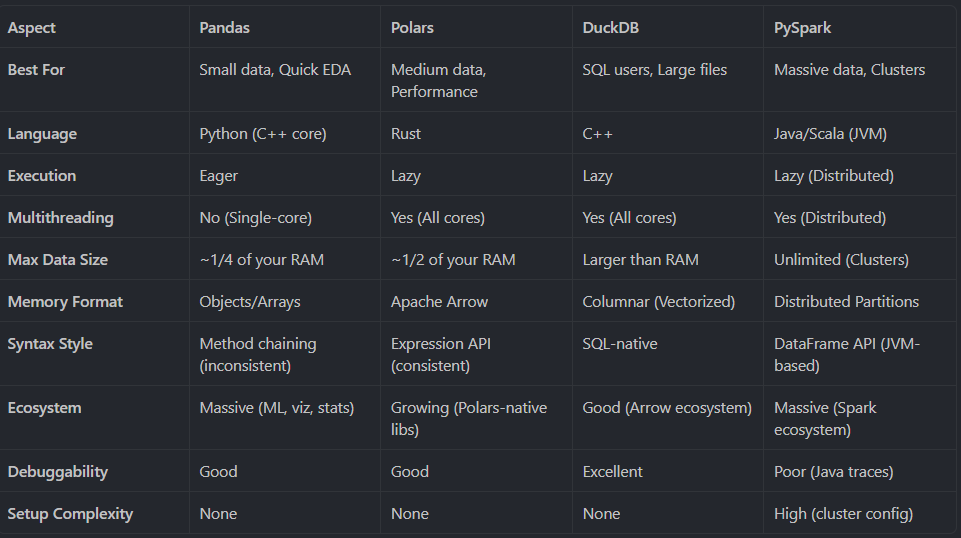Select the Multithreading row label
This screenshot has height=538, width=961.
click(x=60, y=218)
